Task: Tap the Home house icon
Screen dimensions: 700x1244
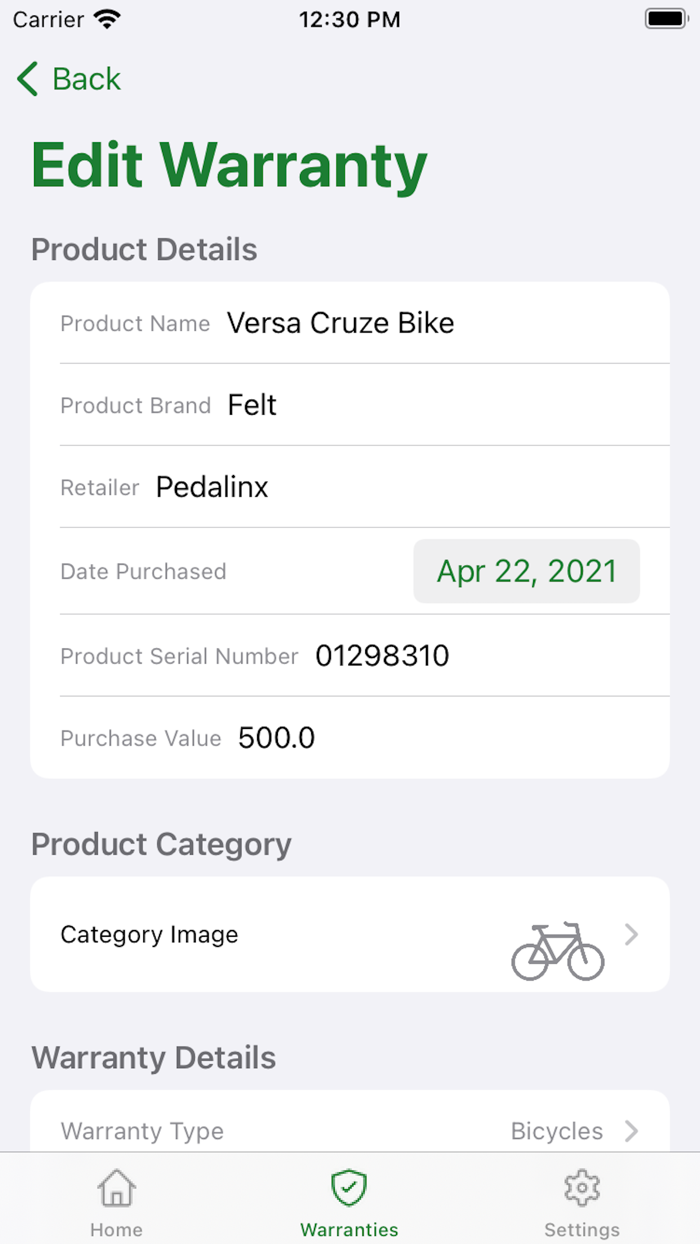Action: tap(116, 1189)
